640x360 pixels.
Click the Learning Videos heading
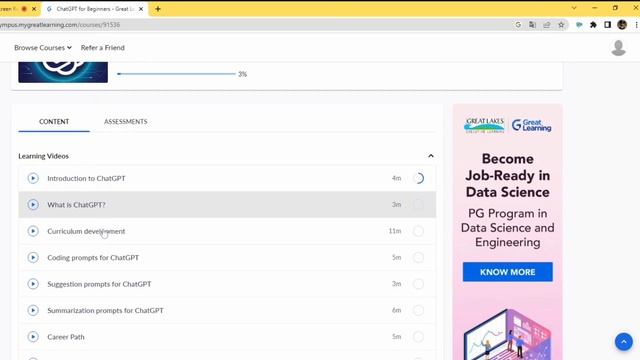click(43, 156)
